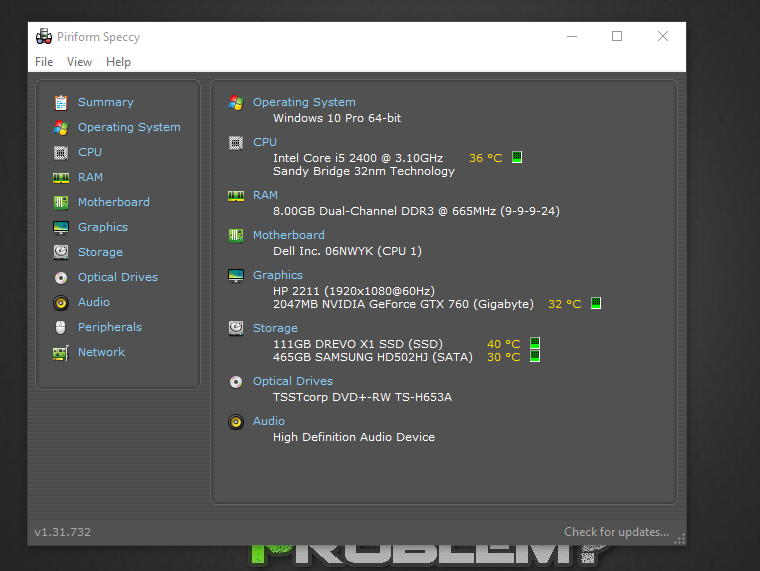
Task: Click the CPU chip icon in sidebar
Action: [61, 152]
